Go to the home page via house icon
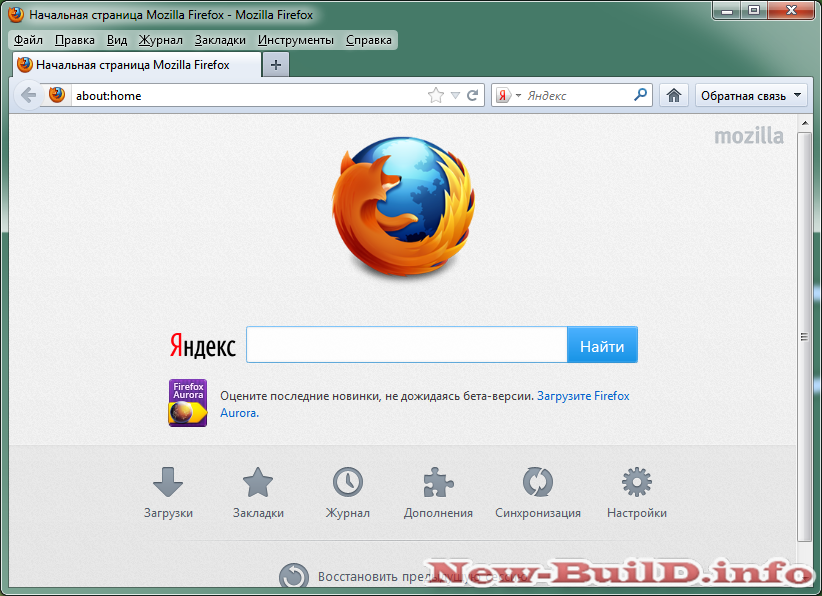Image resolution: width=822 pixels, height=596 pixels. [x=674, y=95]
